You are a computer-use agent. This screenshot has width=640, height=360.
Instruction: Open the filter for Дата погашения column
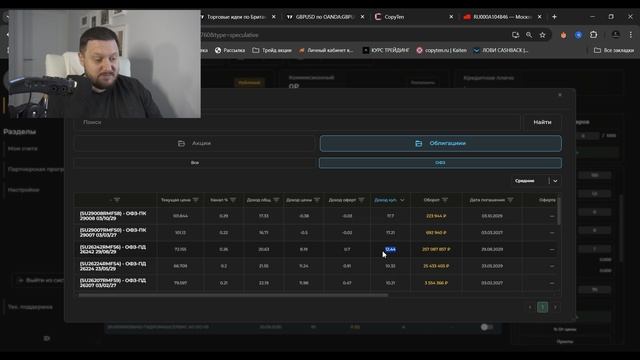click(x=510, y=200)
